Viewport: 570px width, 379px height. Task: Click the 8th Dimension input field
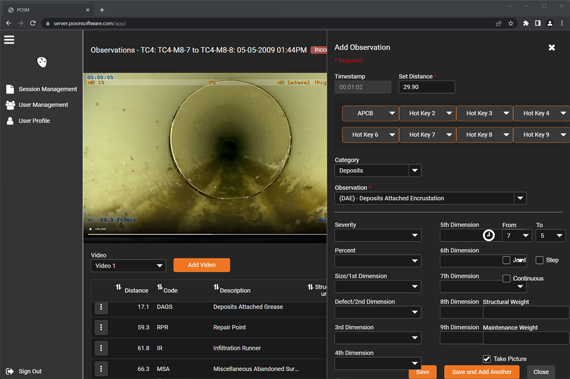click(x=461, y=313)
